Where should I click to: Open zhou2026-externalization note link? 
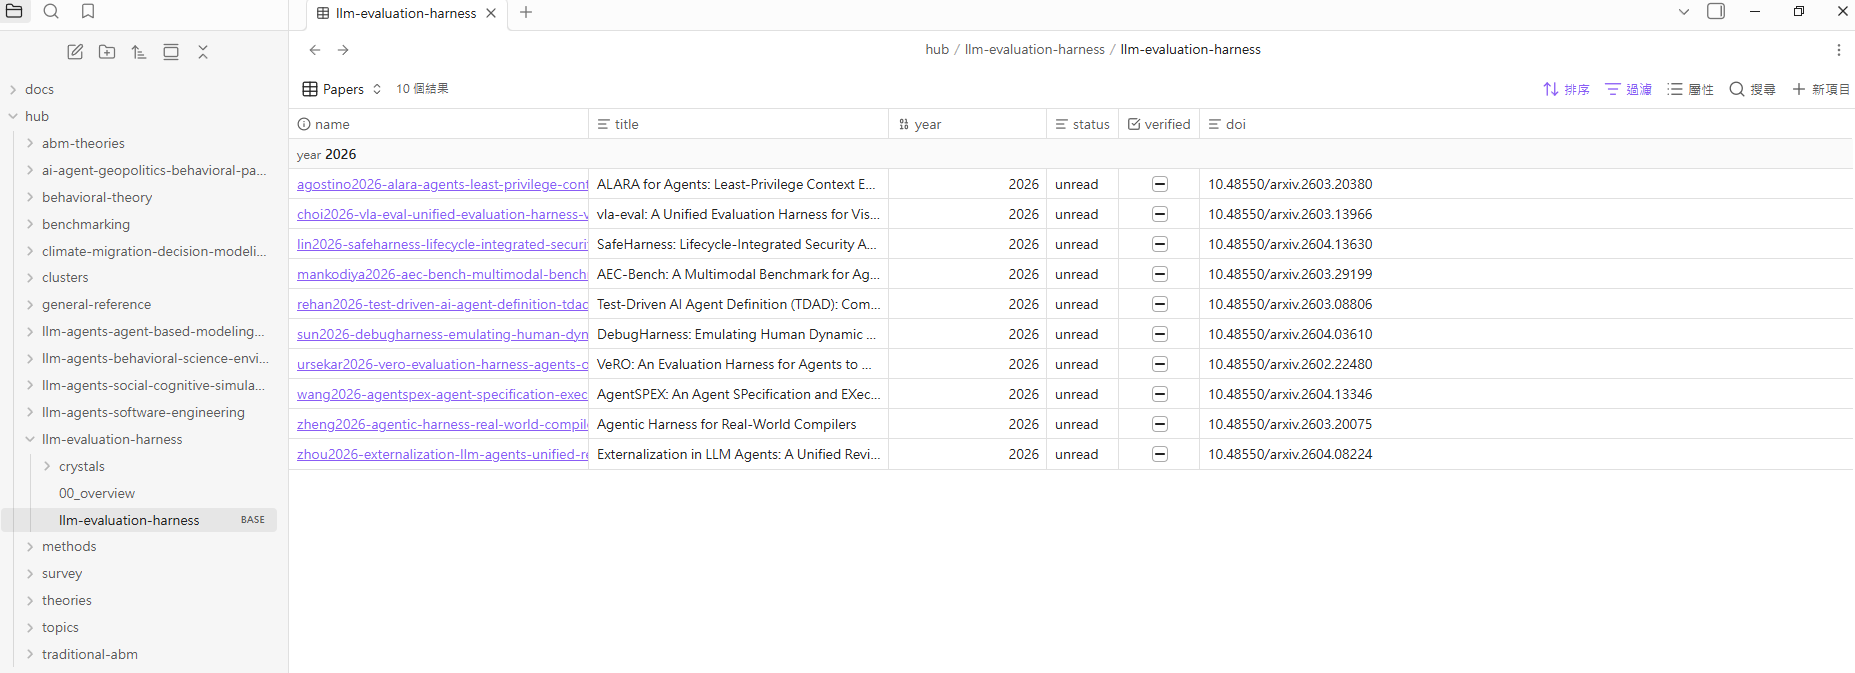point(442,454)
